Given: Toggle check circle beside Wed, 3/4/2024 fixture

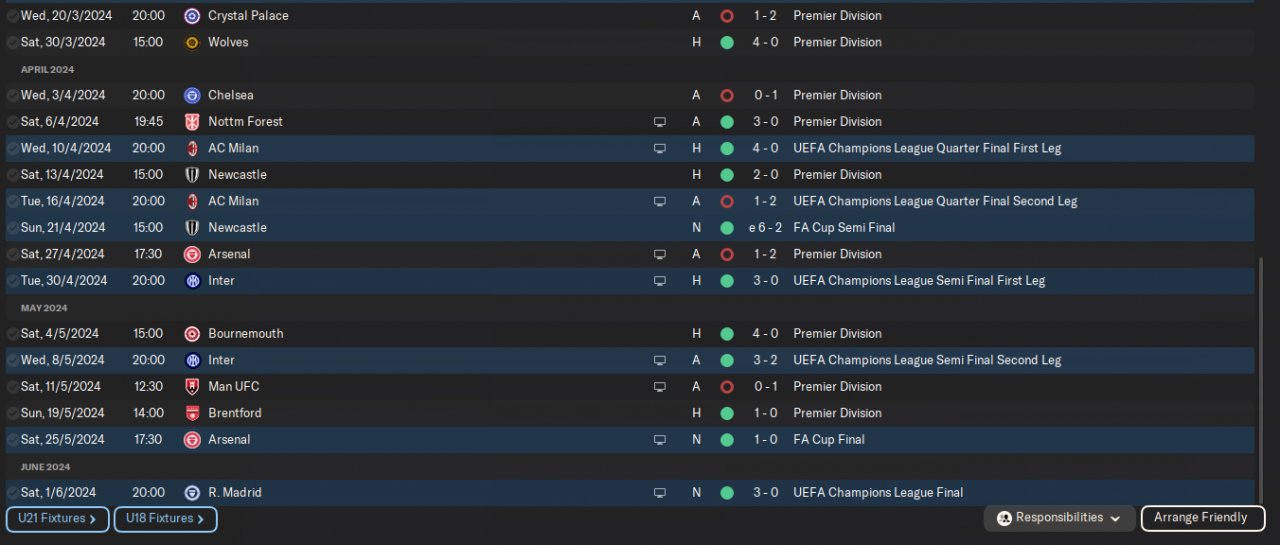Looking at the screenshot, I should click(x=12, y=96).
